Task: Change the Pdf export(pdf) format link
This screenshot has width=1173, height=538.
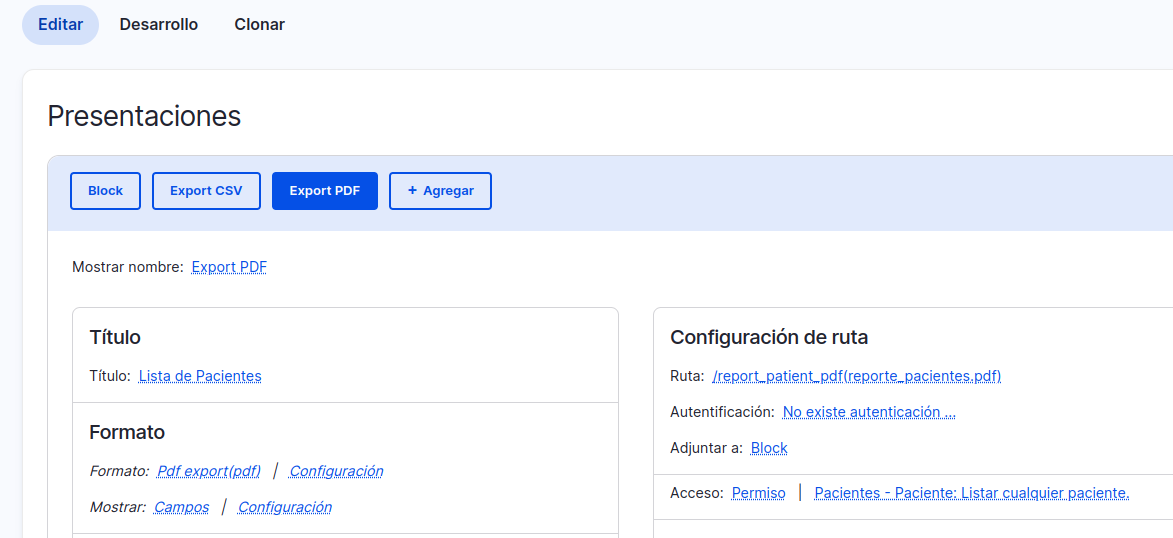Action: [x=209, y=471]
